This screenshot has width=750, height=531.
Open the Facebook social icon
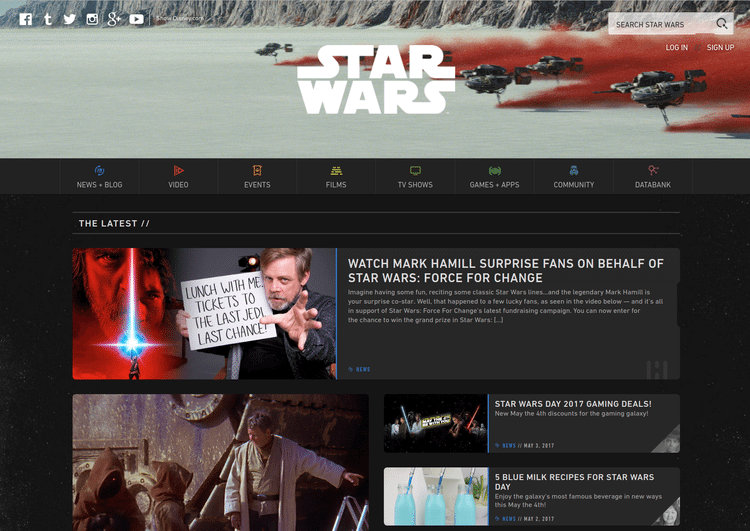tap(26, 19)
